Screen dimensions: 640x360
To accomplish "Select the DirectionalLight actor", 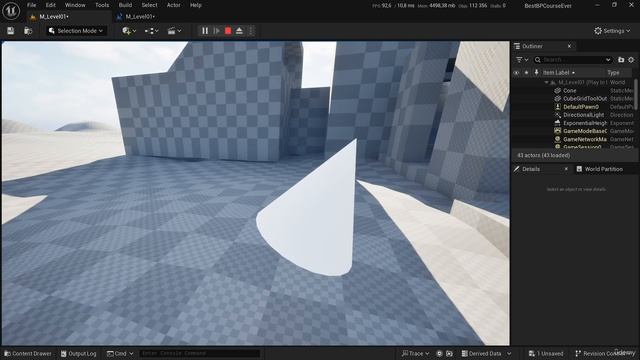I will tap(583, 115).
